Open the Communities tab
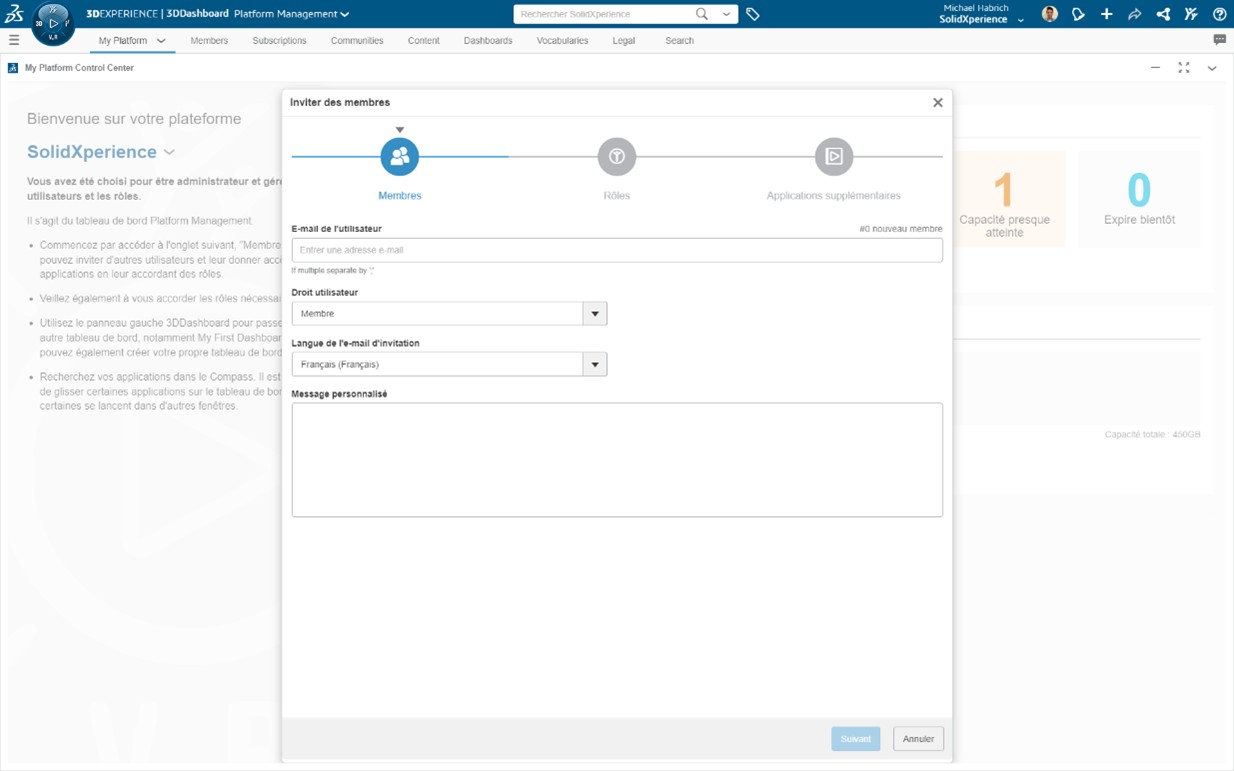 point(357,41)
